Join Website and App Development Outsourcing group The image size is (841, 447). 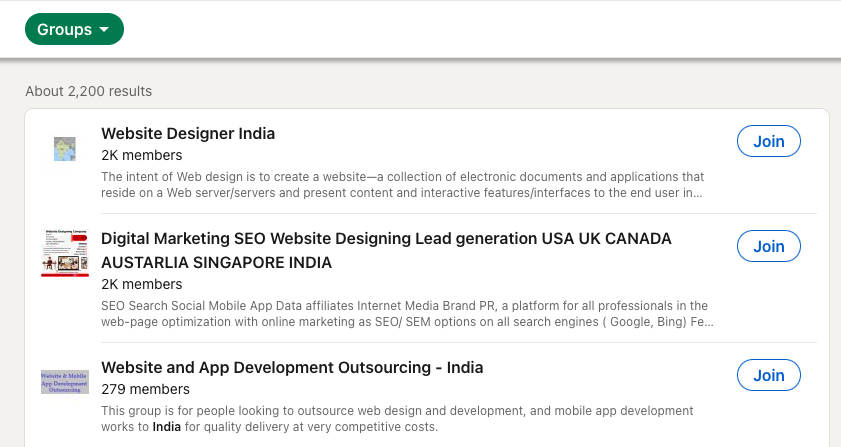(768, 375)
